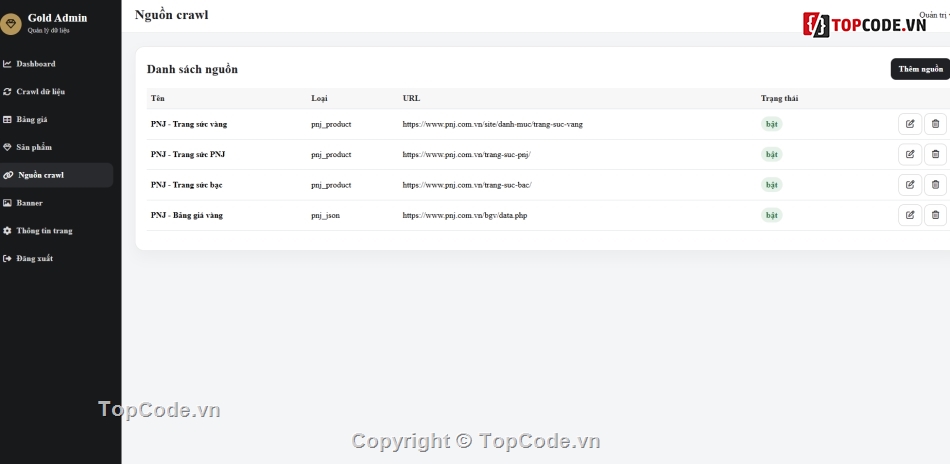The width and height of the screenshot is (950, 464).
Task: Open the Dashboard chart icon
Action: point(7,64)
